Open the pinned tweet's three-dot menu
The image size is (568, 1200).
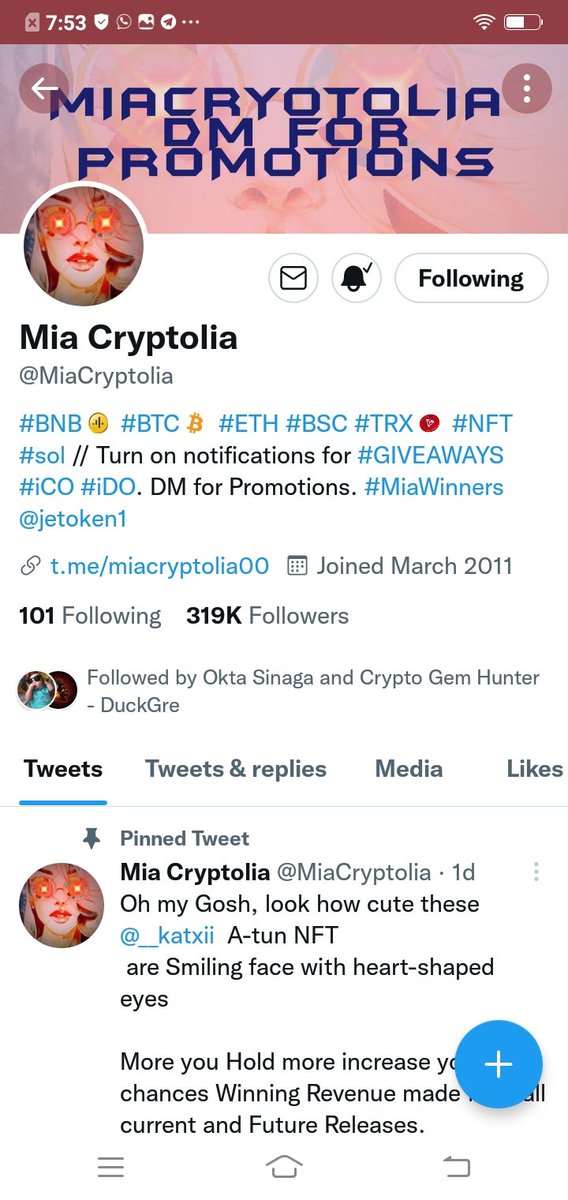click(537, 872)
